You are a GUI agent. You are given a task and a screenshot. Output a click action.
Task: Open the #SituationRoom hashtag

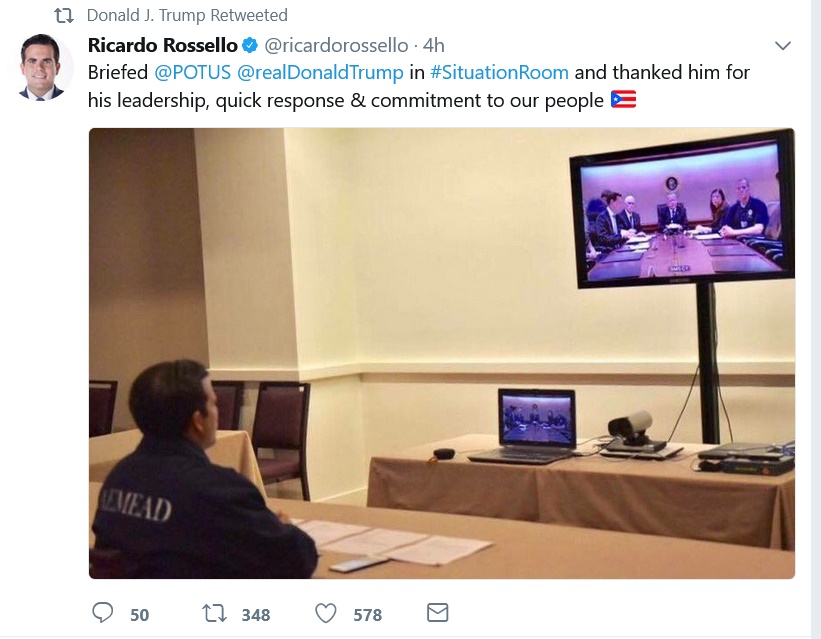pyautogui.click(x=500, y=72)
